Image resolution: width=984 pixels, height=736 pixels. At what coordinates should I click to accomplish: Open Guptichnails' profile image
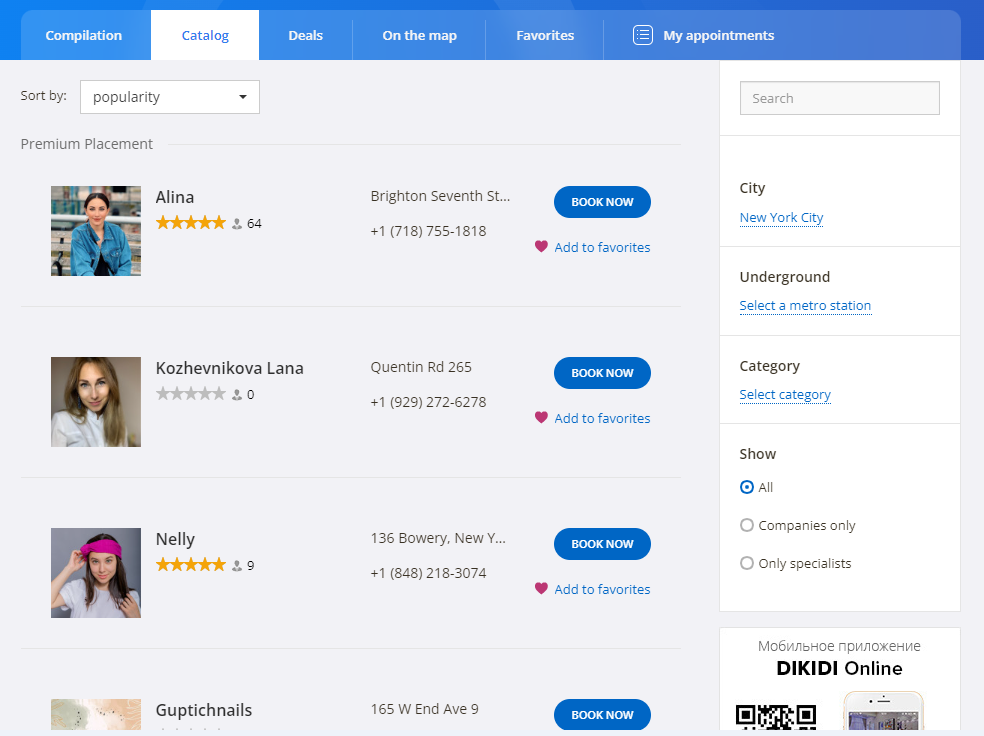point(96,715)
